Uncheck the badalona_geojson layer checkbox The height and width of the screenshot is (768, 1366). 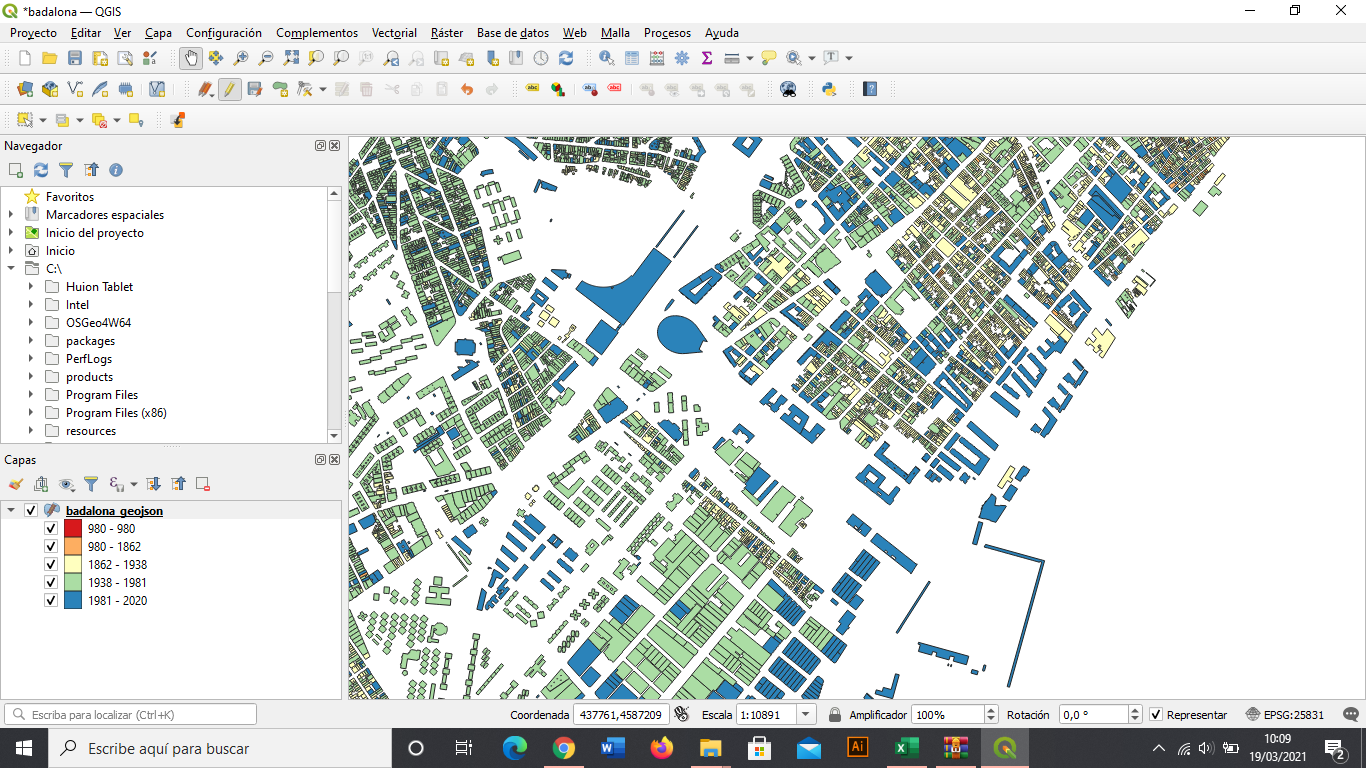[x=31, y=511]
